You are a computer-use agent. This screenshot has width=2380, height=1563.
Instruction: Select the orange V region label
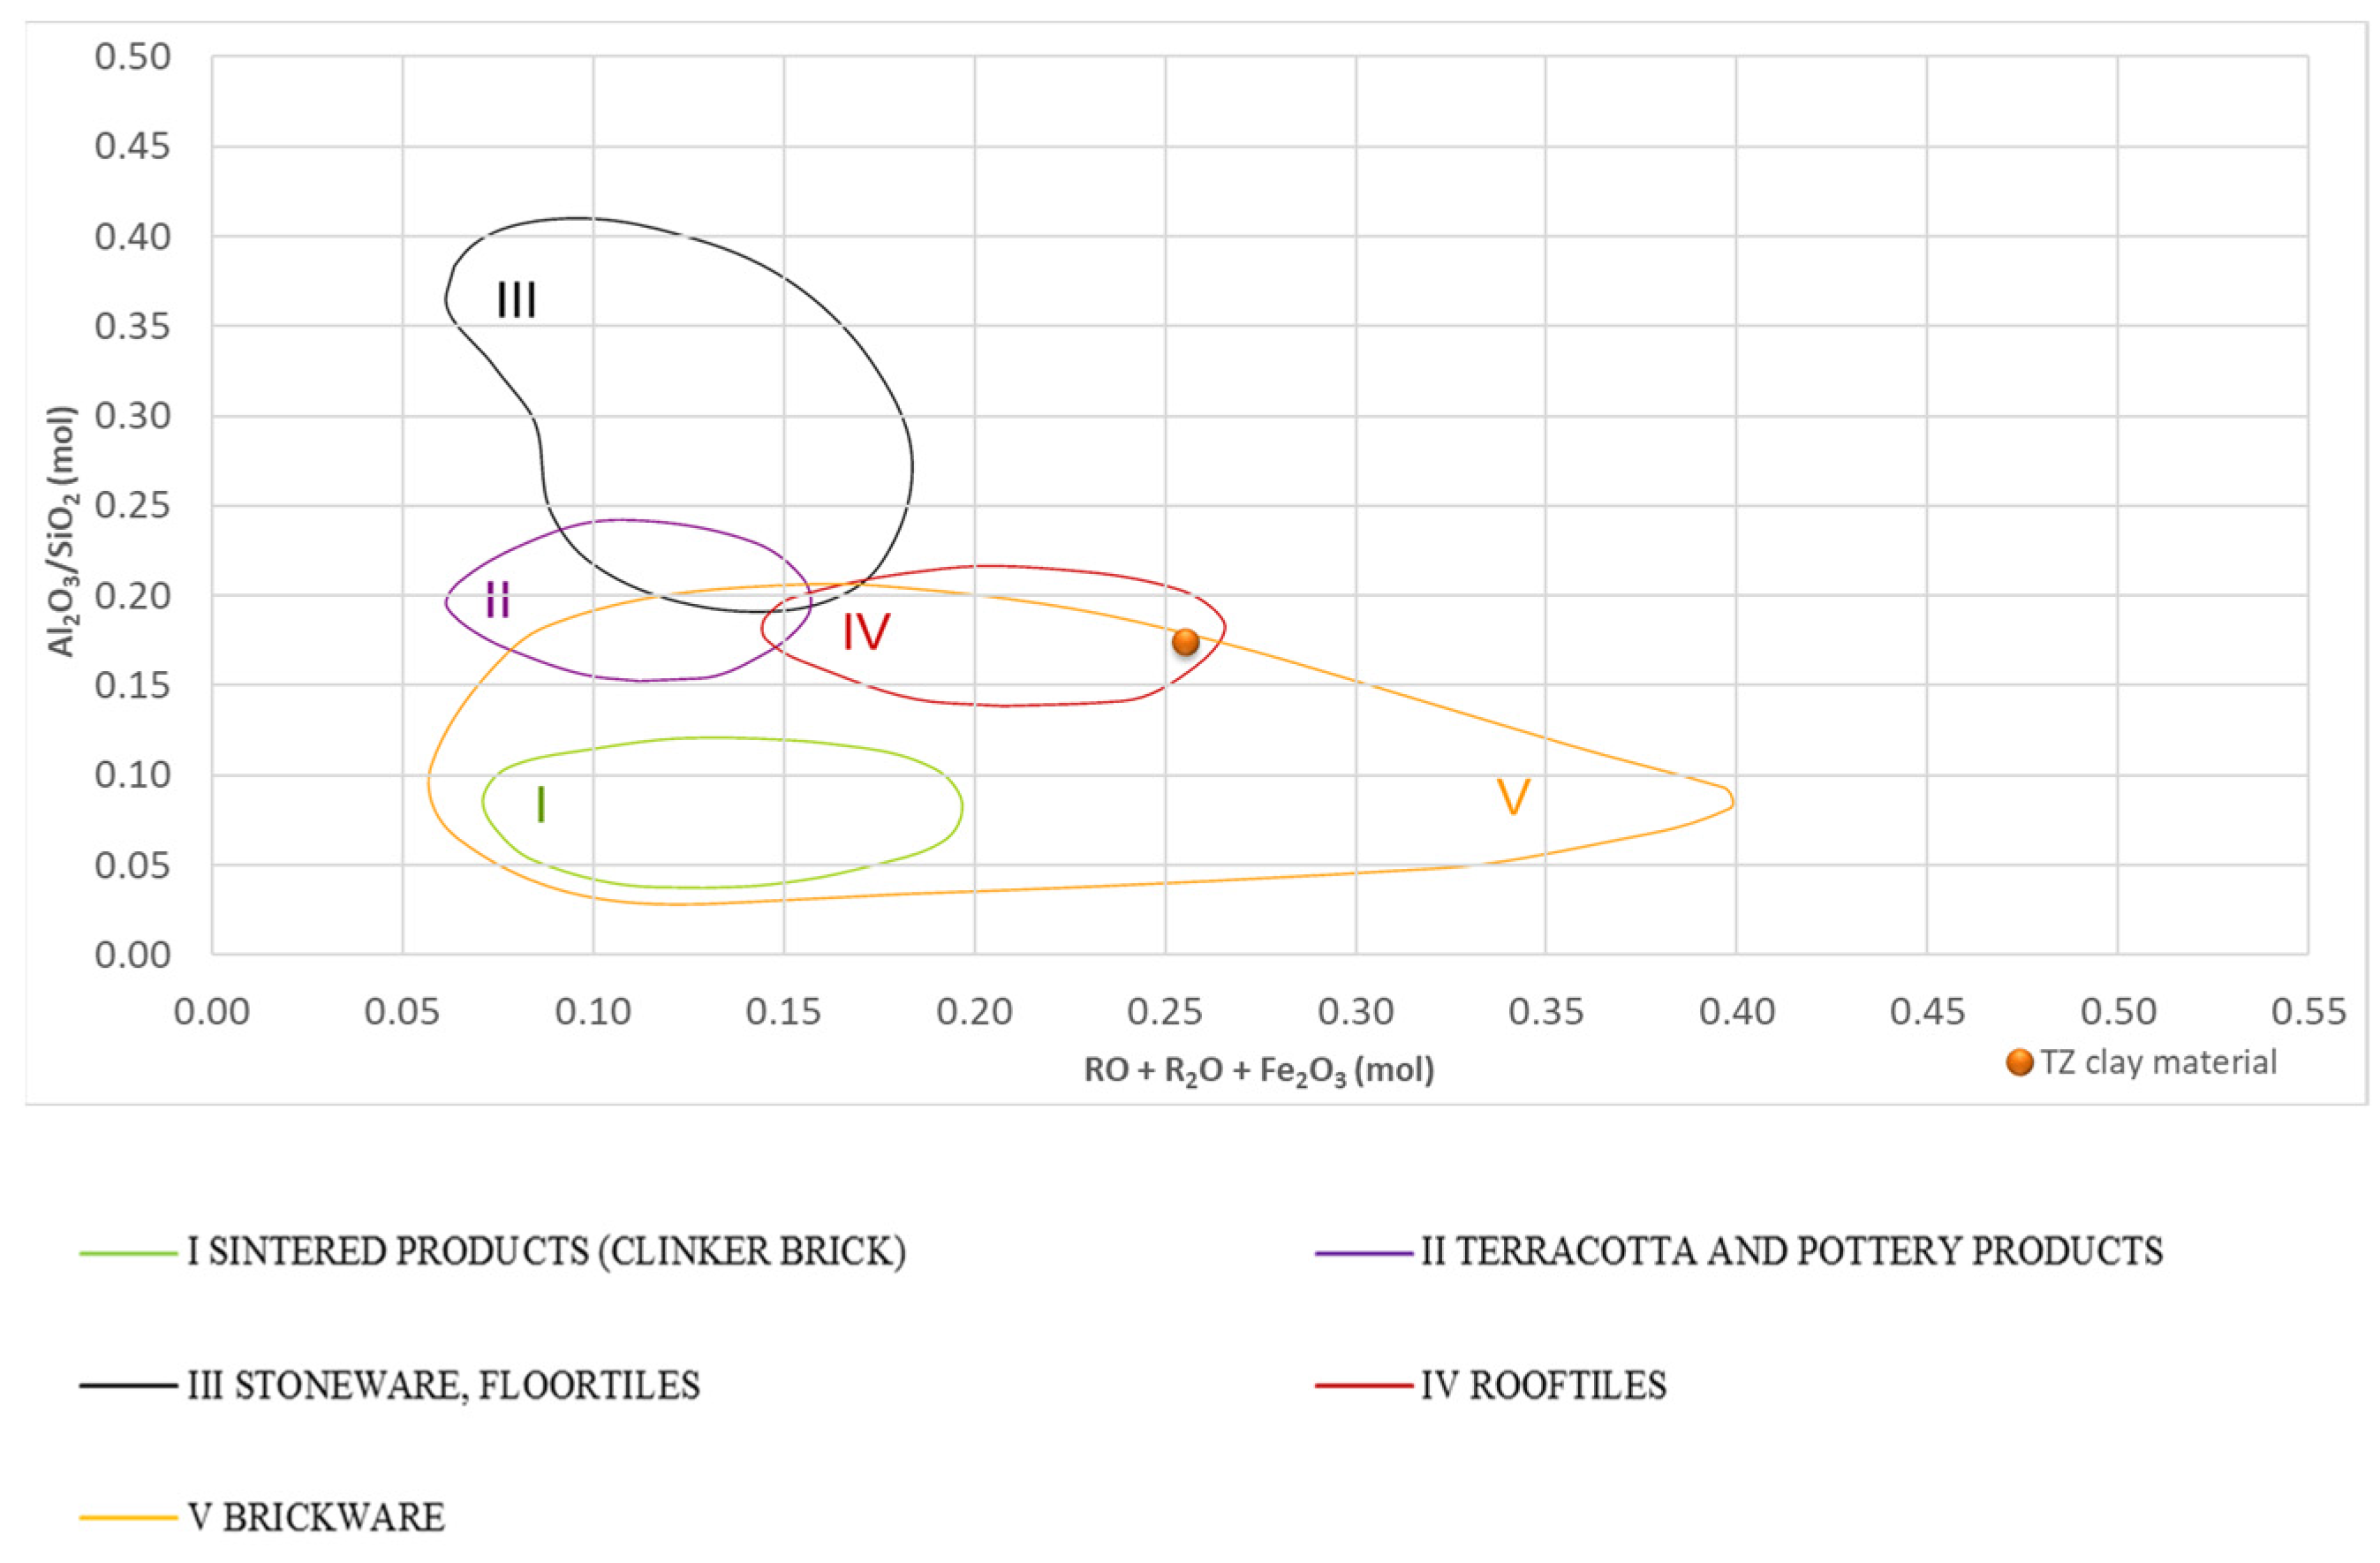point(1513,798)
